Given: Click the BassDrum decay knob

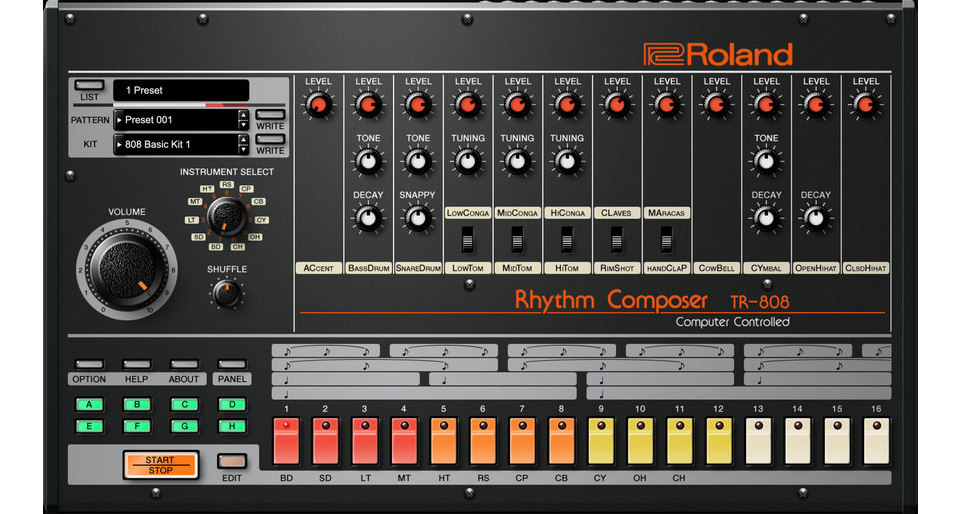Looking at the screenshot, I should [x=368, y=218].
